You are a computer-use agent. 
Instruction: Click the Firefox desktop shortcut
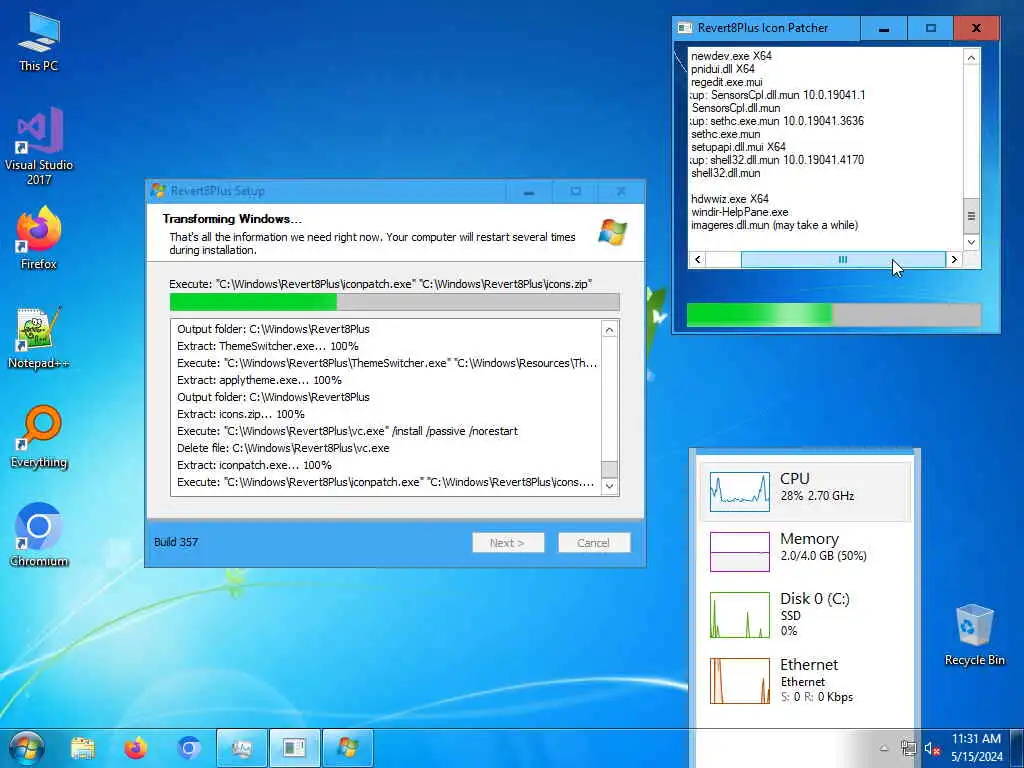[39, 238]
